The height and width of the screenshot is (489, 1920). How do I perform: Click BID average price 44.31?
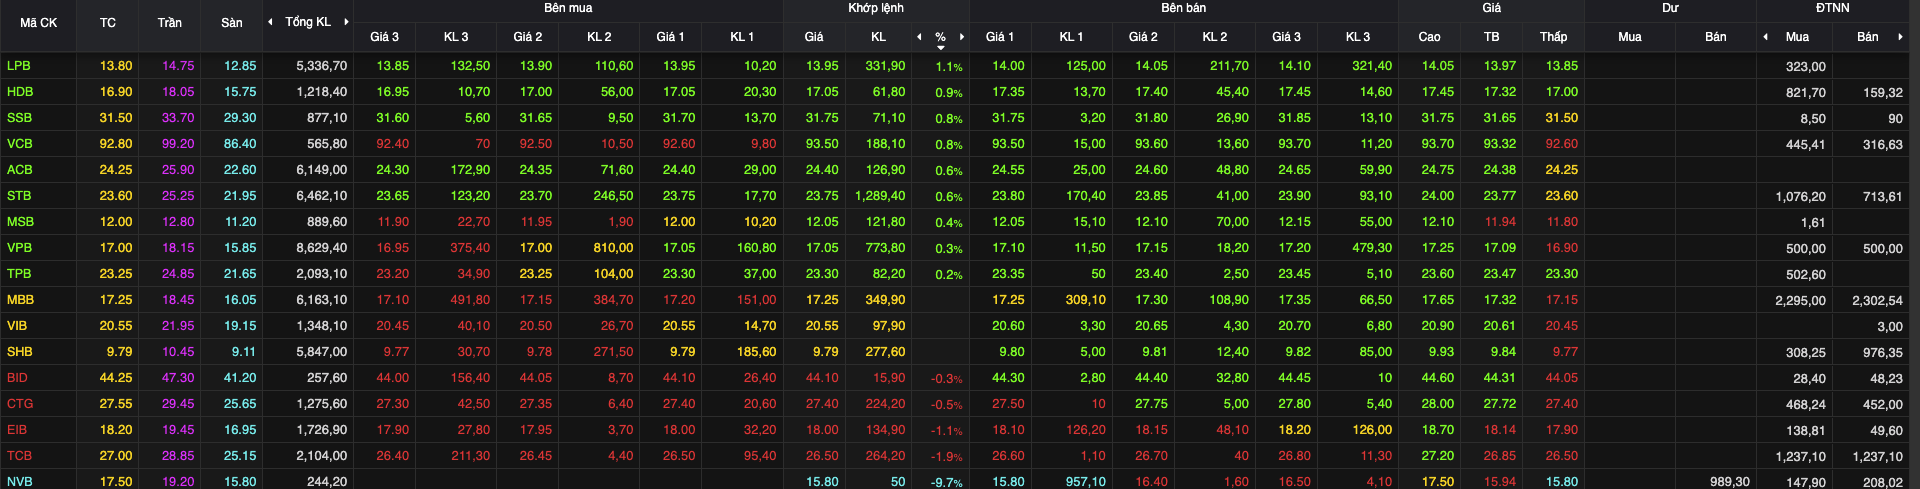click(x=1500, y=377)
